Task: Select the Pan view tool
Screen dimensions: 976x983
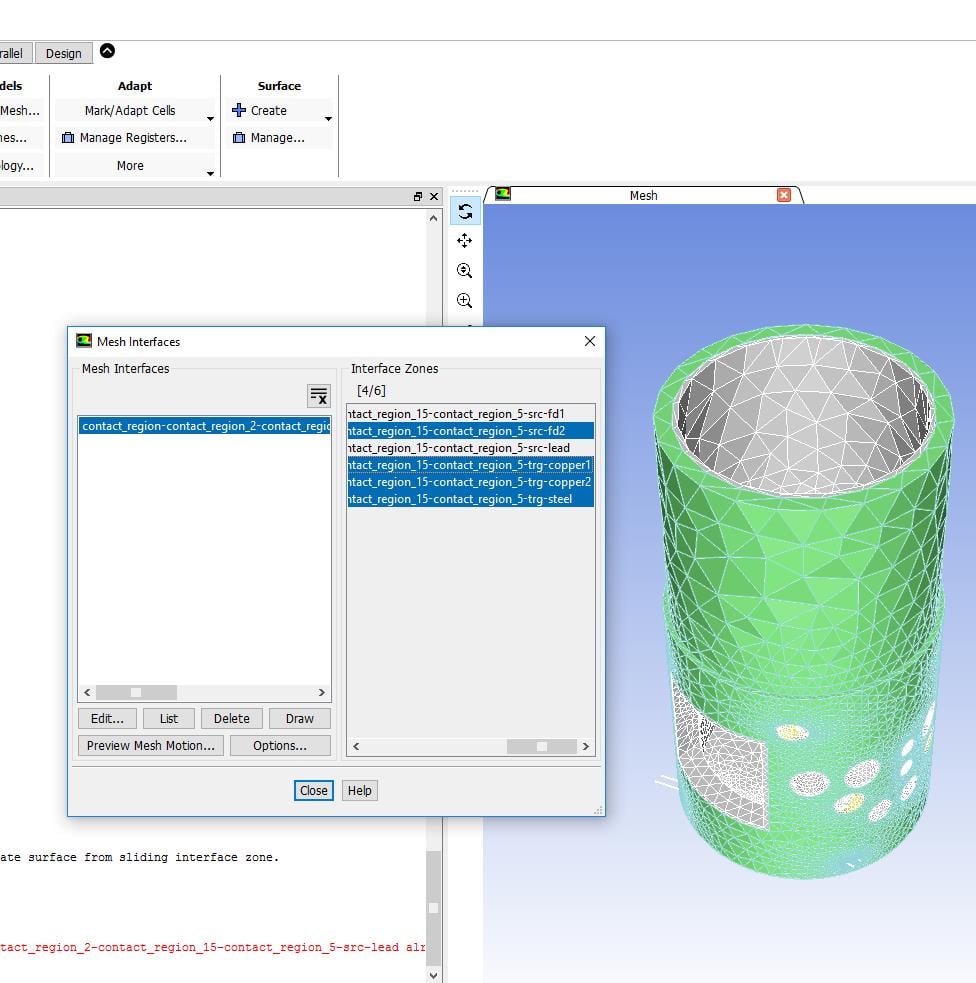Action: point(465,241)
